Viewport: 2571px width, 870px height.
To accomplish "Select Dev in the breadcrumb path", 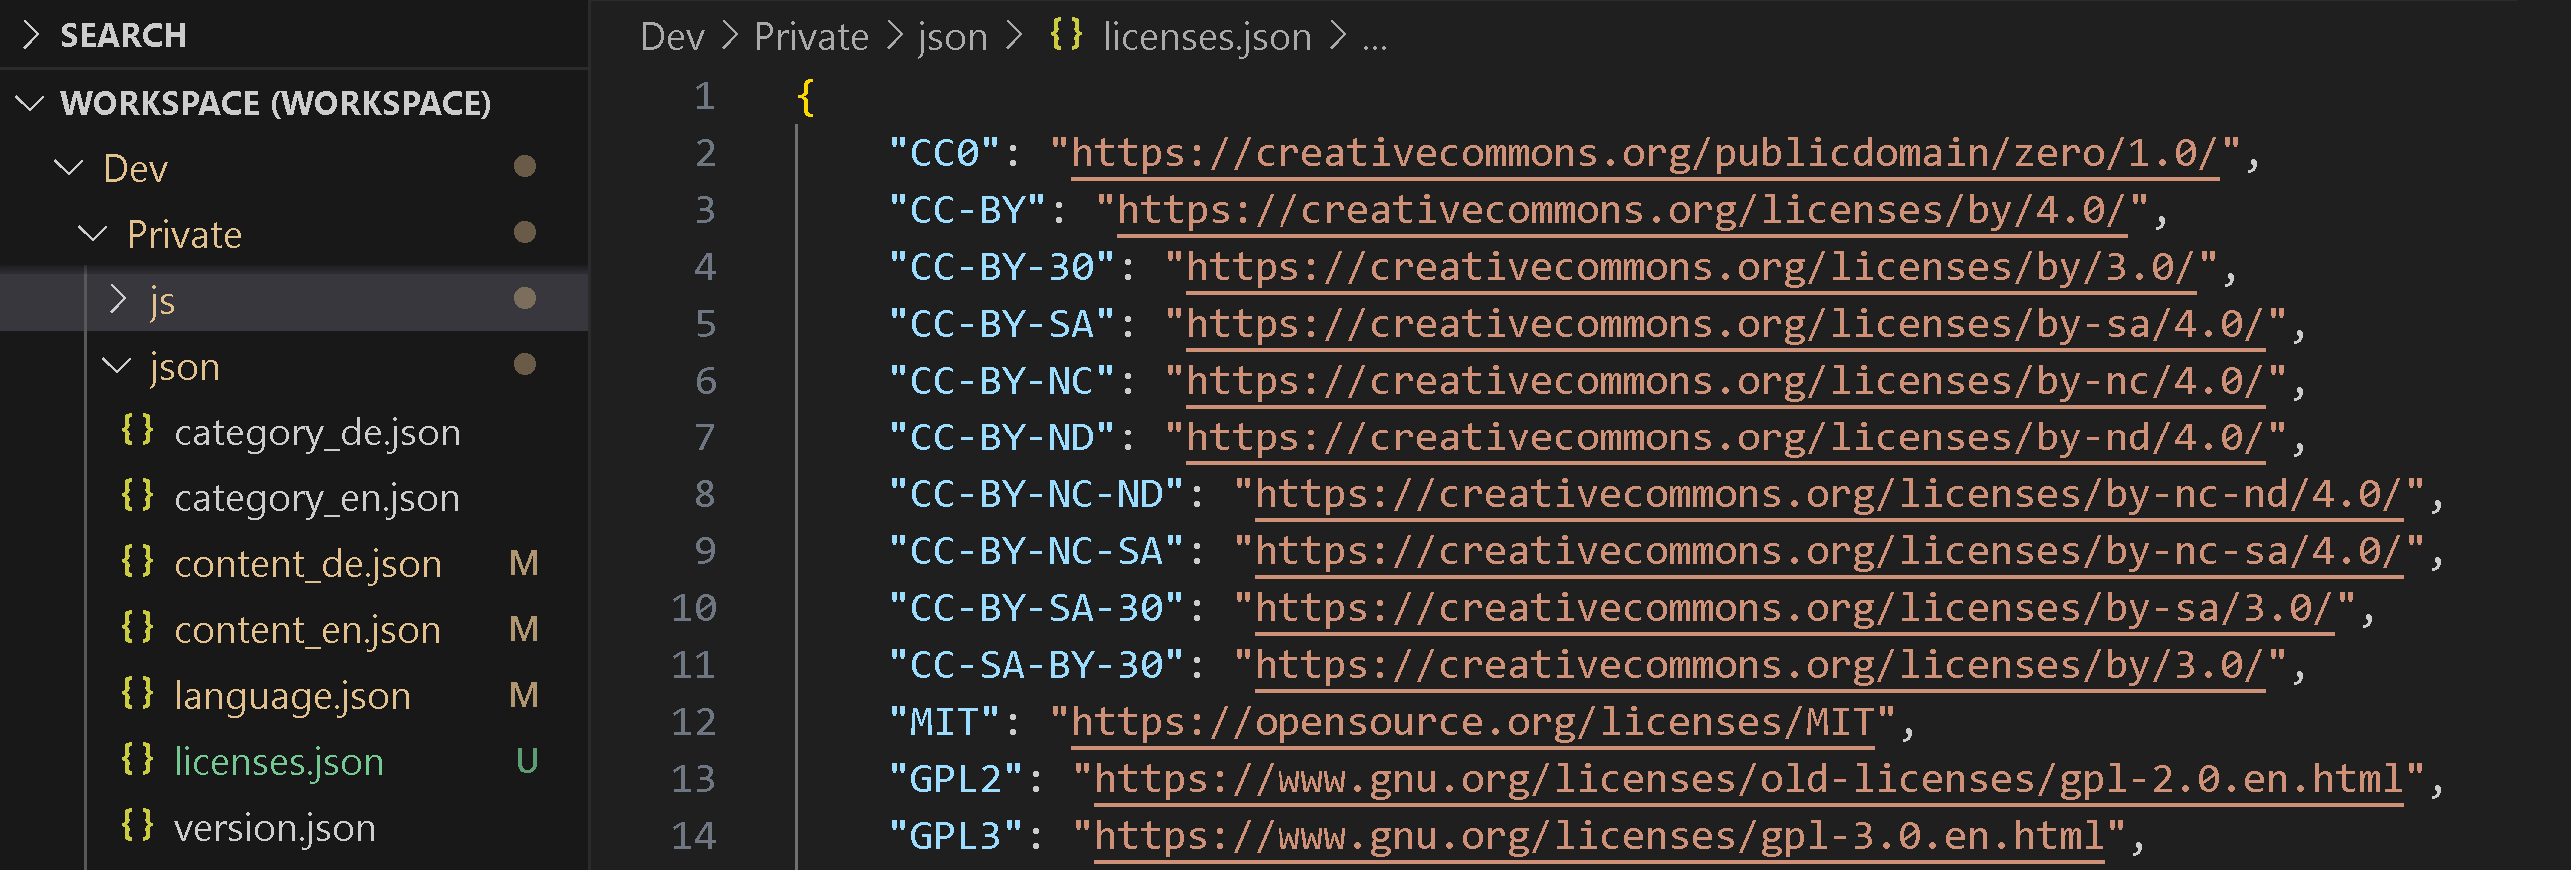I will point(672,37).
